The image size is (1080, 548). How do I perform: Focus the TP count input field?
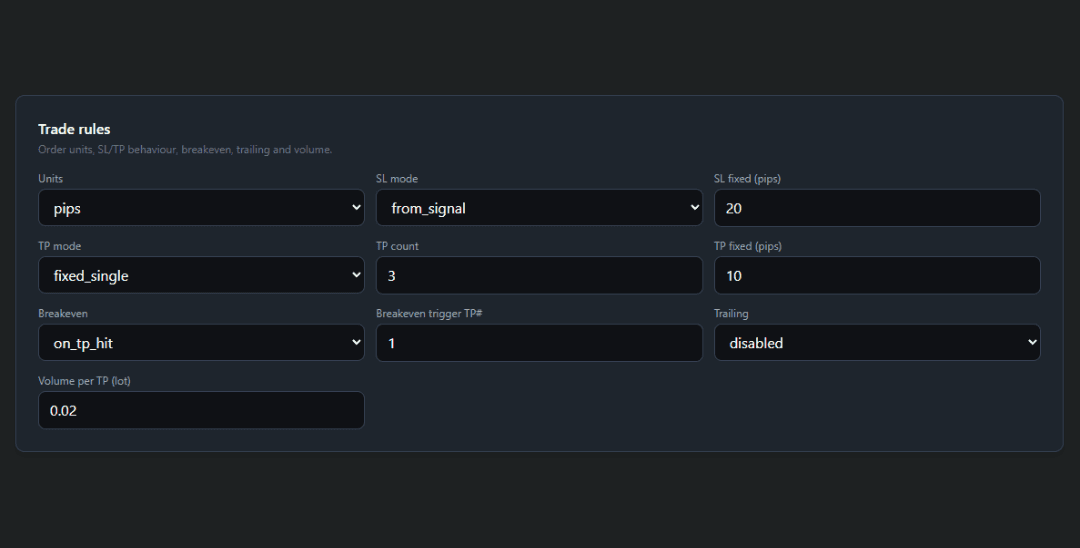coord(539,275)
